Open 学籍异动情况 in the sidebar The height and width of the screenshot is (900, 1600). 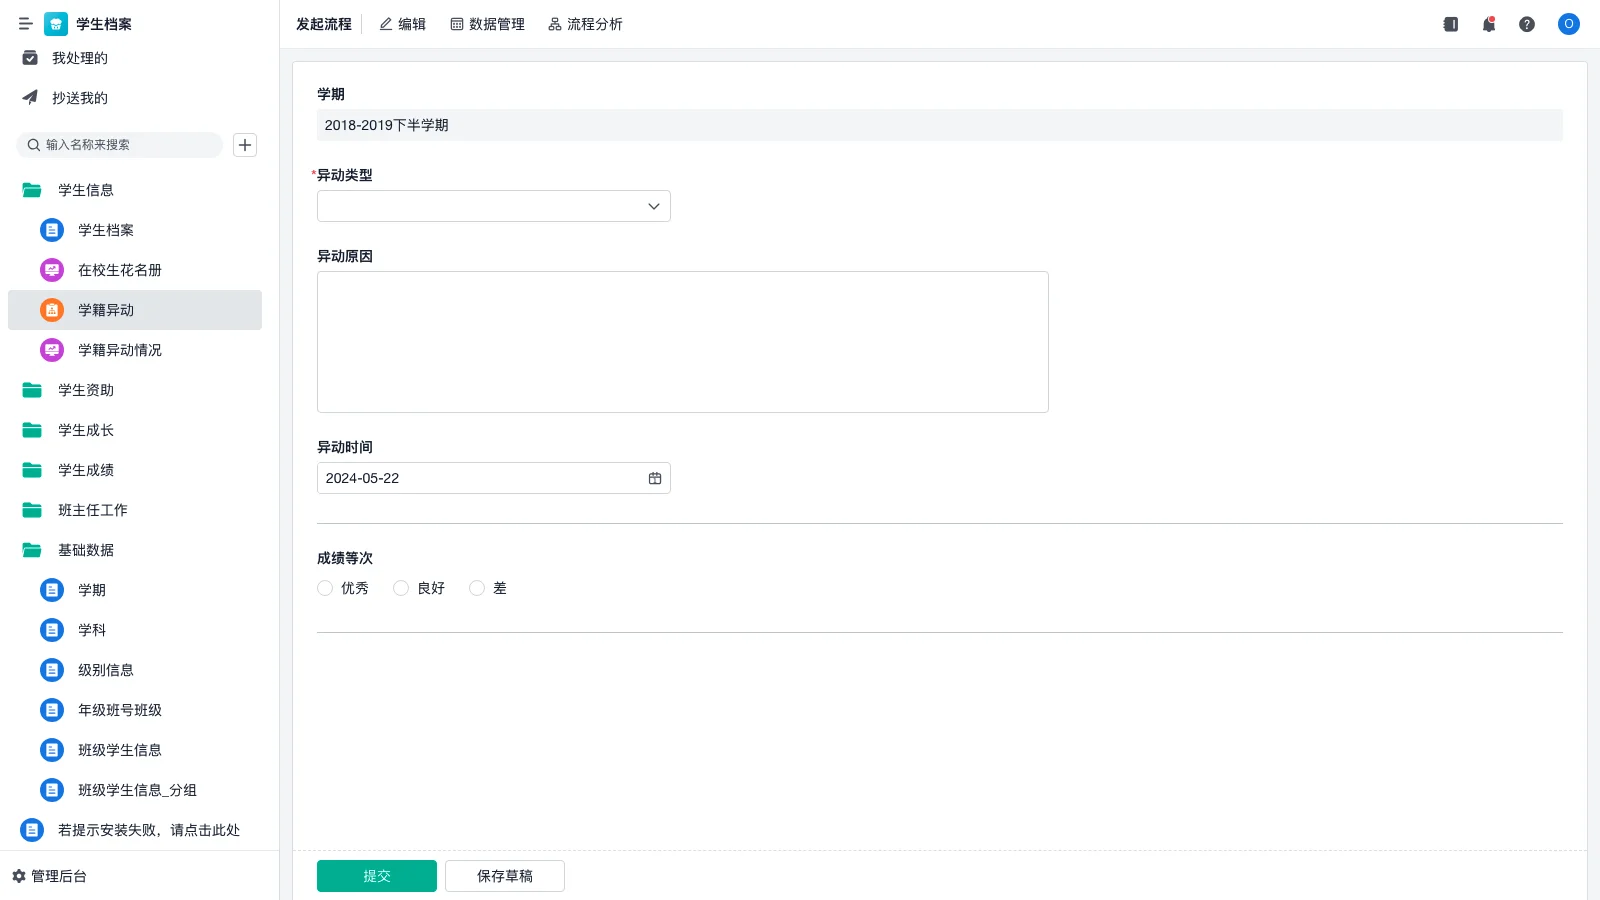120,350
